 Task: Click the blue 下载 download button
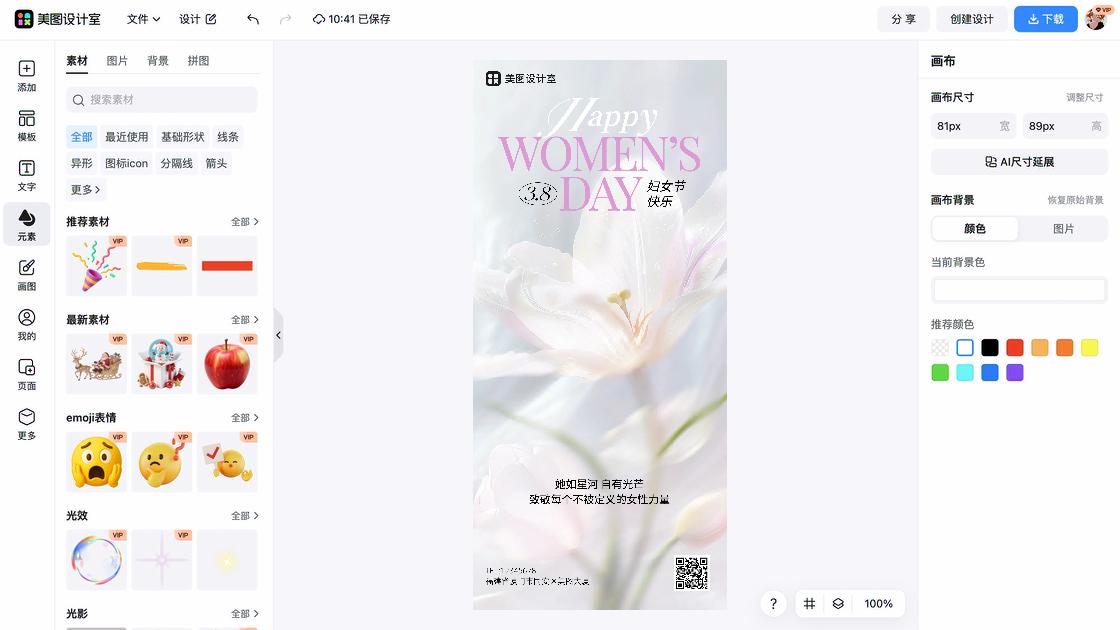click(x=1046, y=19)
